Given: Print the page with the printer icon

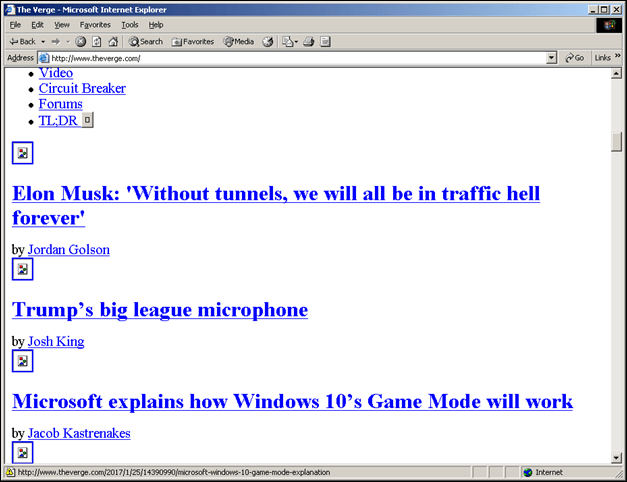Looking at the screenshot, I should click(308, 42).
